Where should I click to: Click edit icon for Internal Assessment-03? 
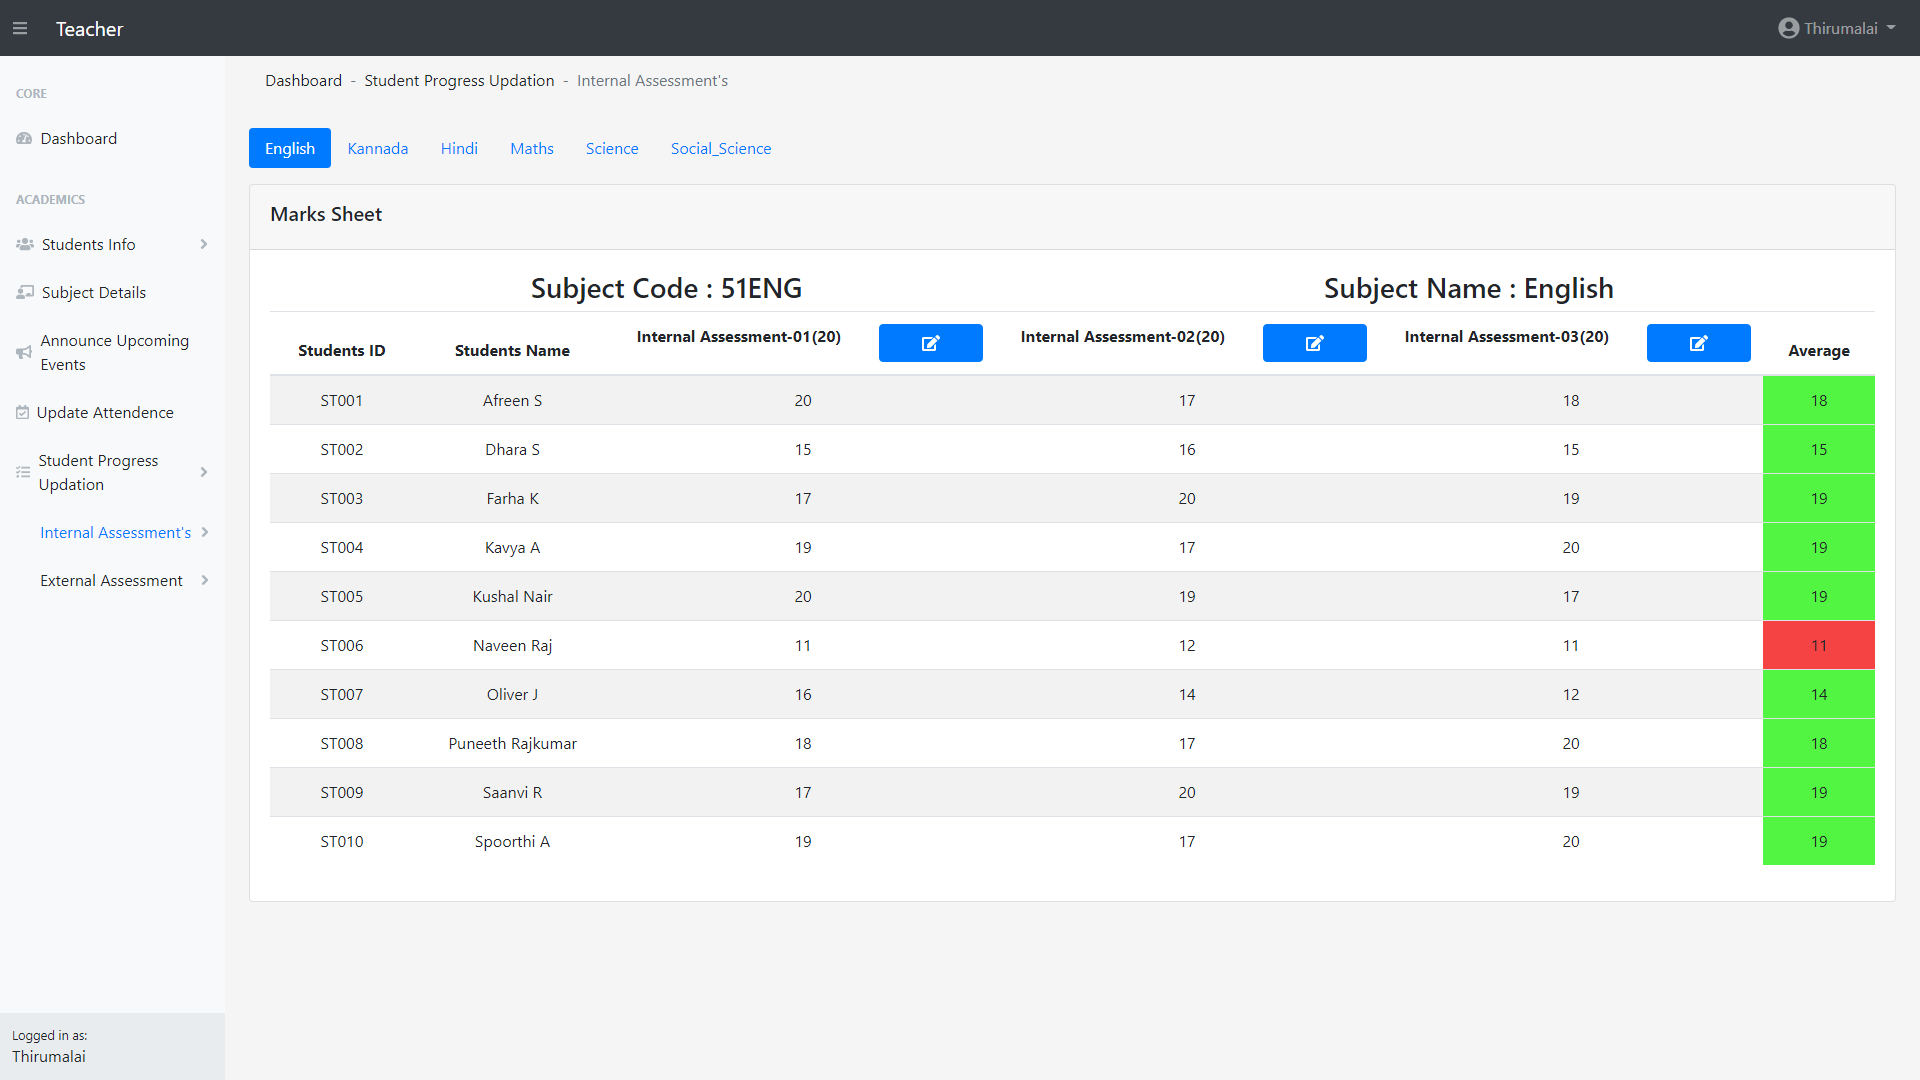[x=1698, y=343]
